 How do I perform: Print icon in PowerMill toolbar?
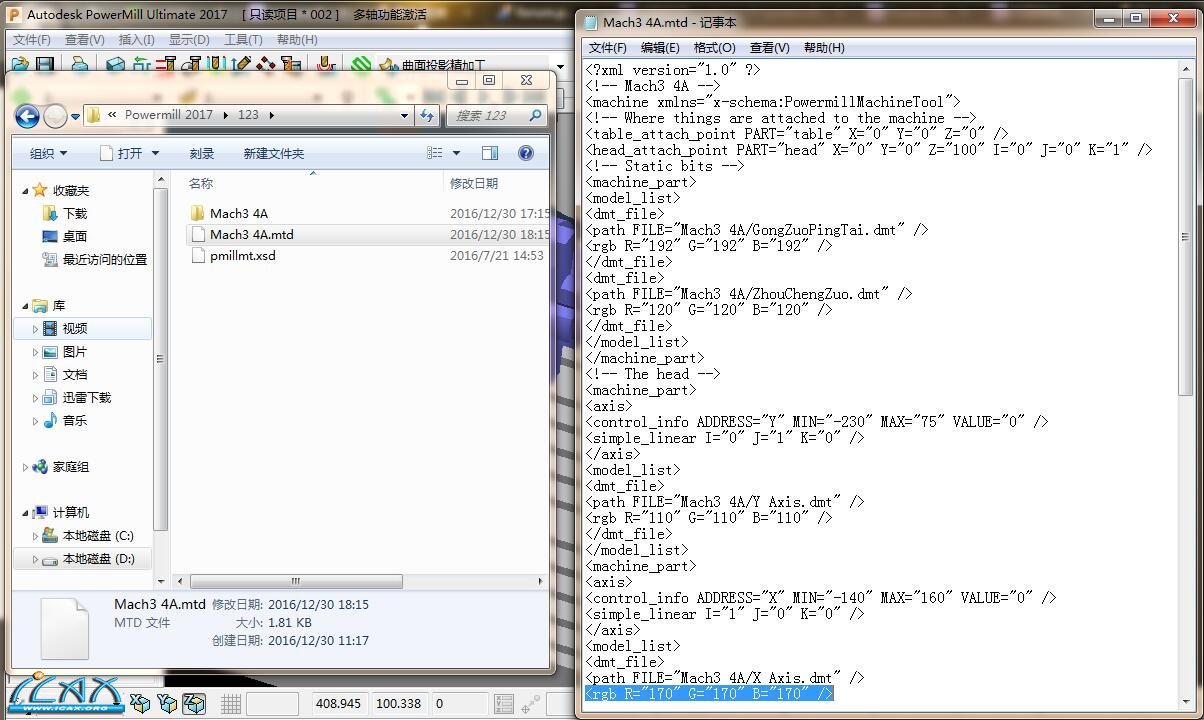(80, 64)
